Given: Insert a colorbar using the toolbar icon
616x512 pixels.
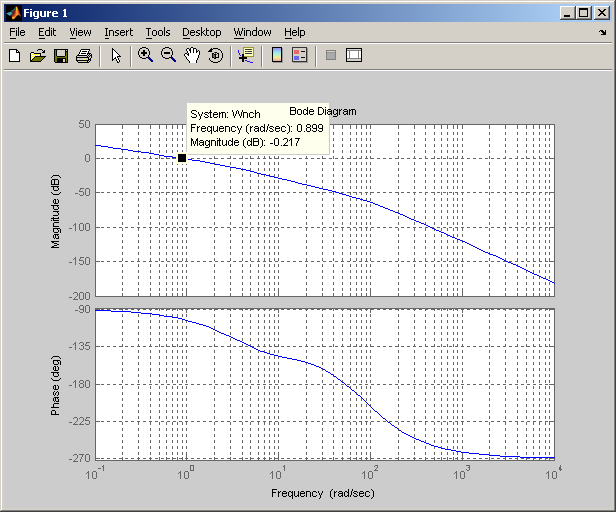Looking at the screenshot, I should [277, 56].
